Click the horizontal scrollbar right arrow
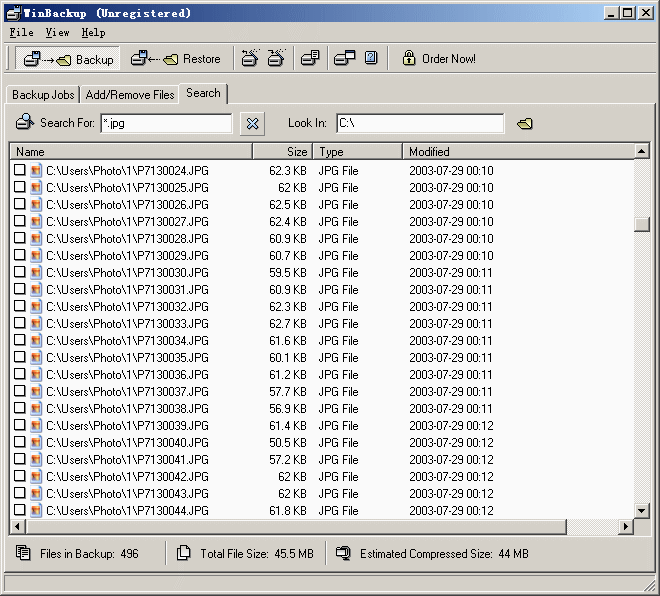660x596 pixels. (x=626, y=526)
